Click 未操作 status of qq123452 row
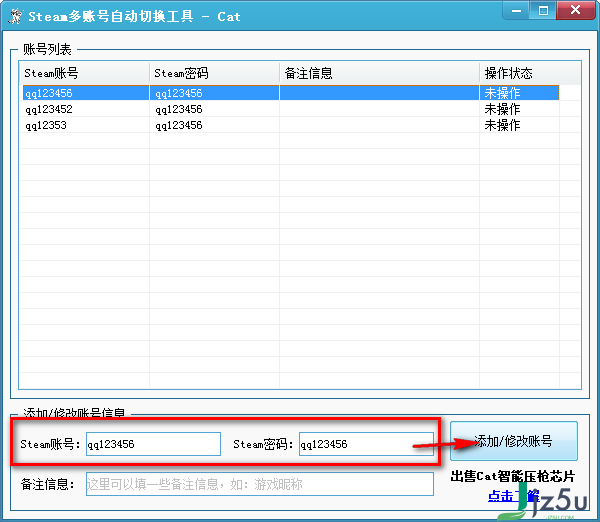This screenshot has height=522, width=600. 502,109
